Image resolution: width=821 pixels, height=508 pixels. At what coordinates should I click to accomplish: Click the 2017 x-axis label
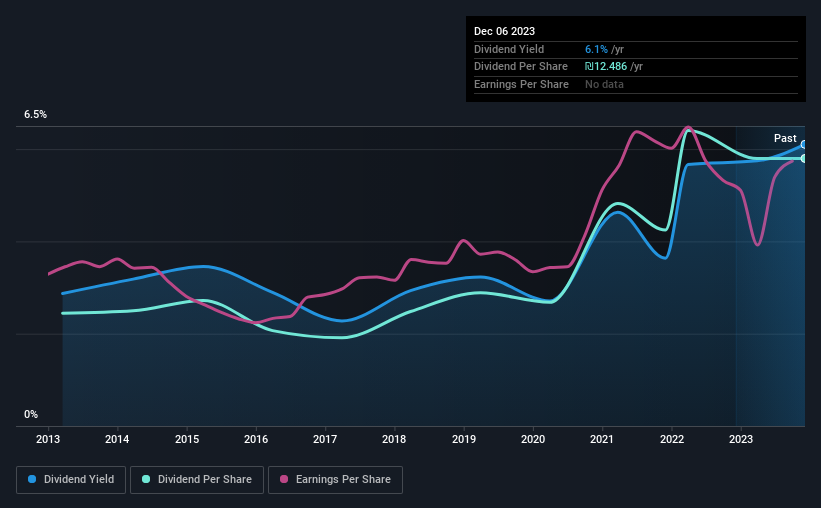(325, 439)
